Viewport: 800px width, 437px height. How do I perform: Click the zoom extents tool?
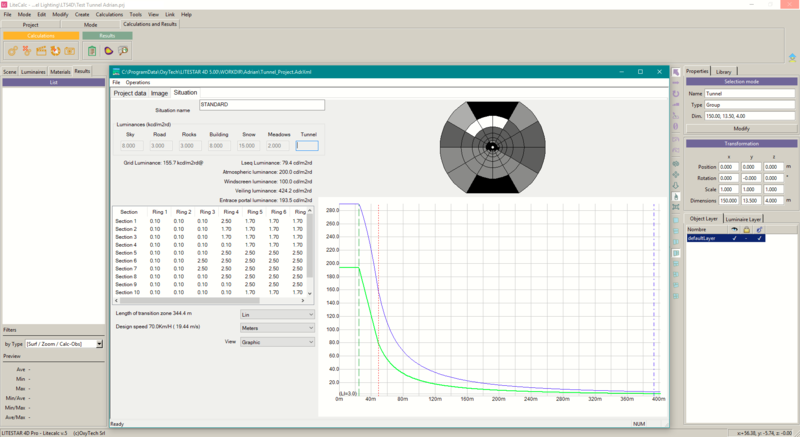point(676,207)
